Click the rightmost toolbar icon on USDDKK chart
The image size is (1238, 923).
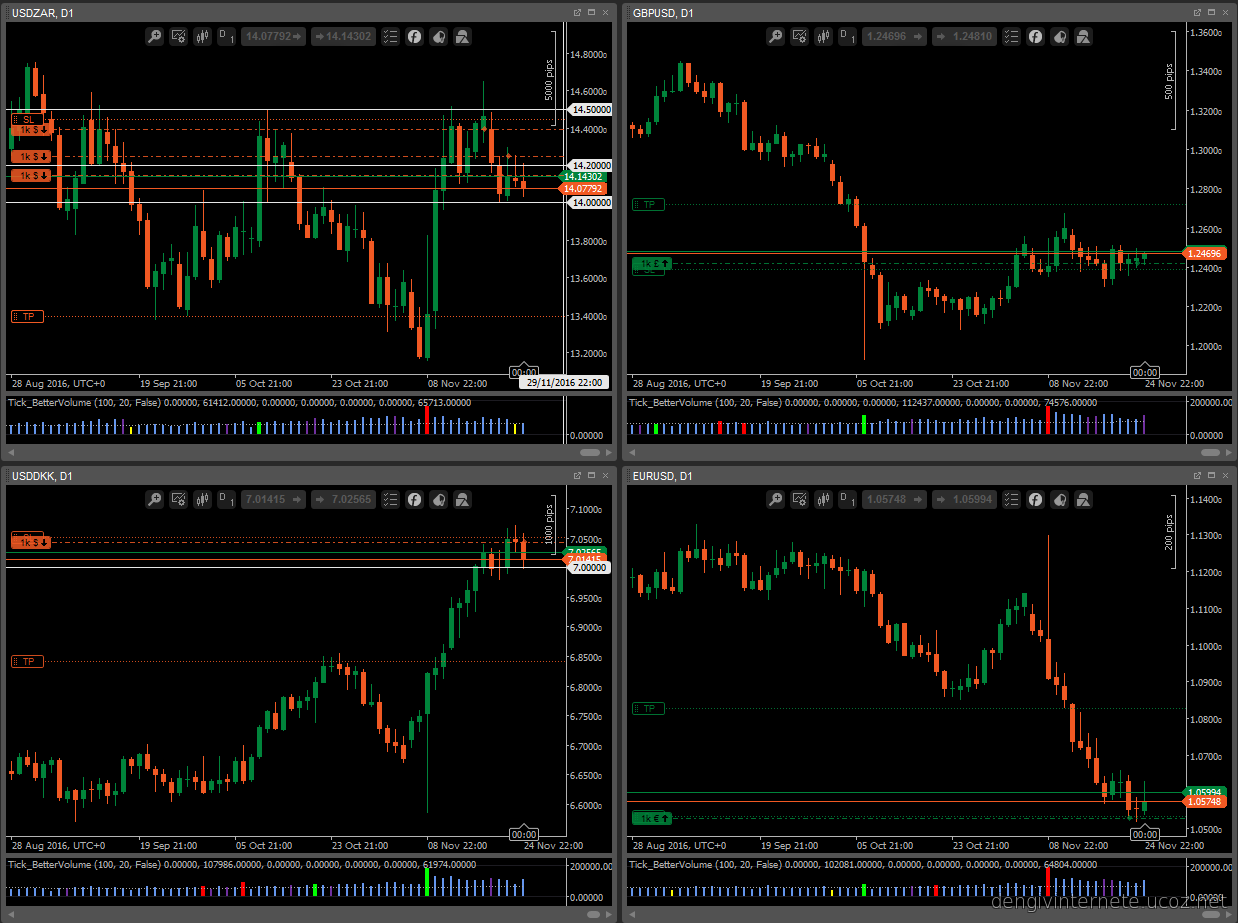tap(462, 499)
